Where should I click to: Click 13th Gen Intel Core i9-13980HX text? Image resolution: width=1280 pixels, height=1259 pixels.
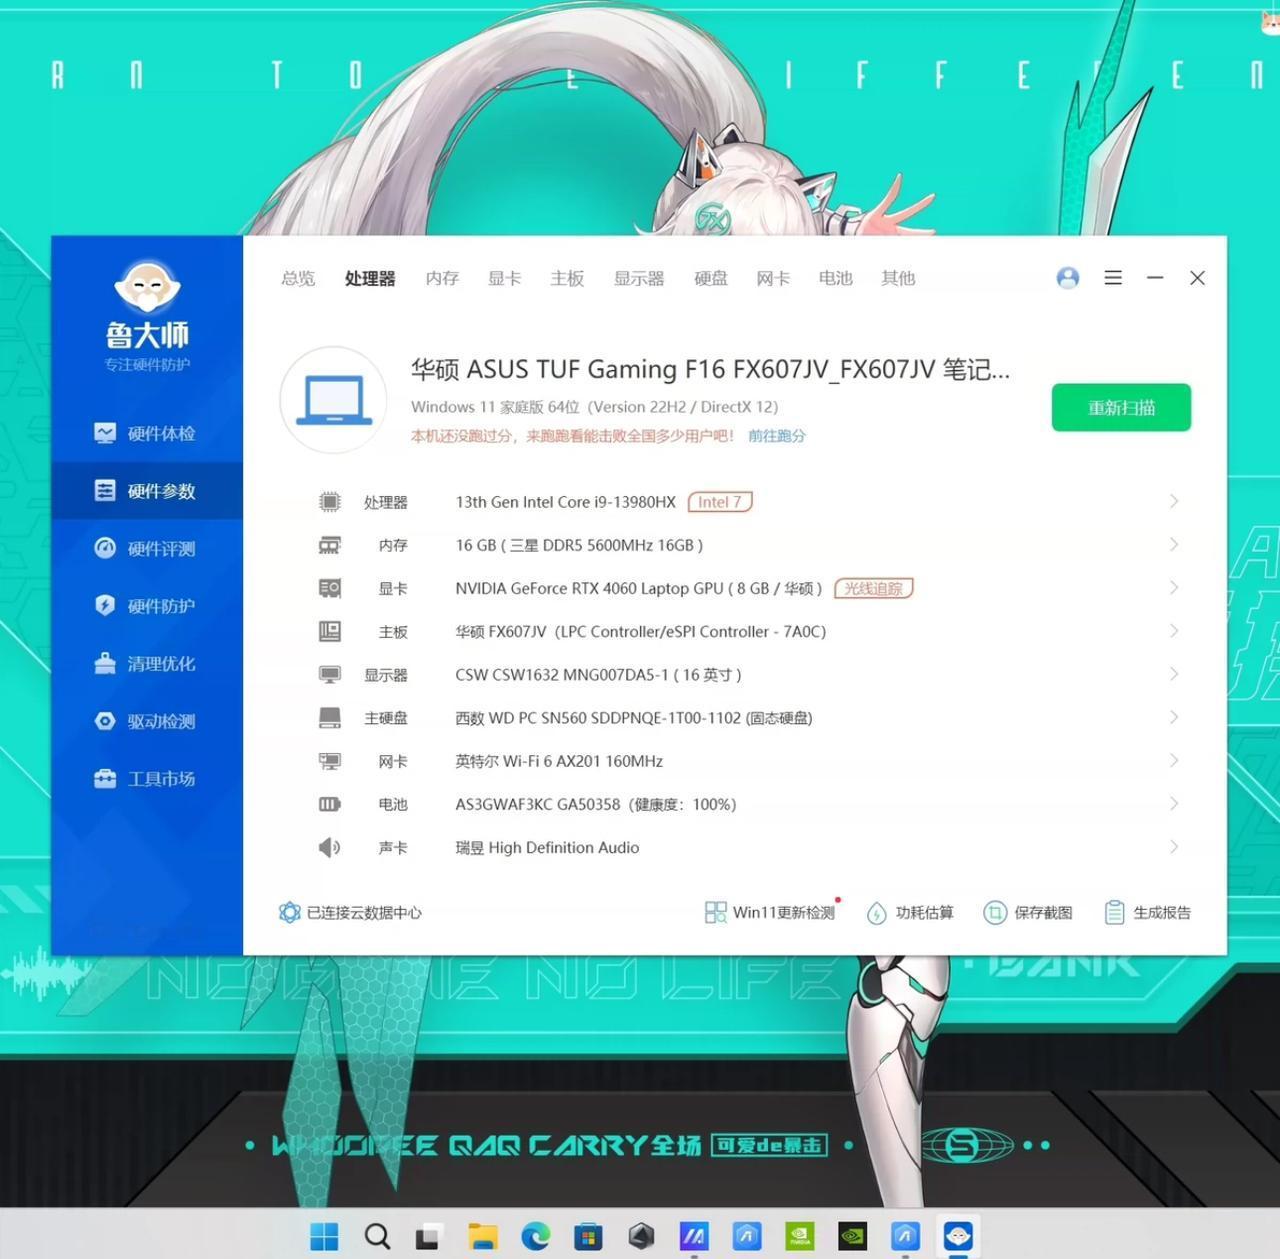click(x=566, y=502)
